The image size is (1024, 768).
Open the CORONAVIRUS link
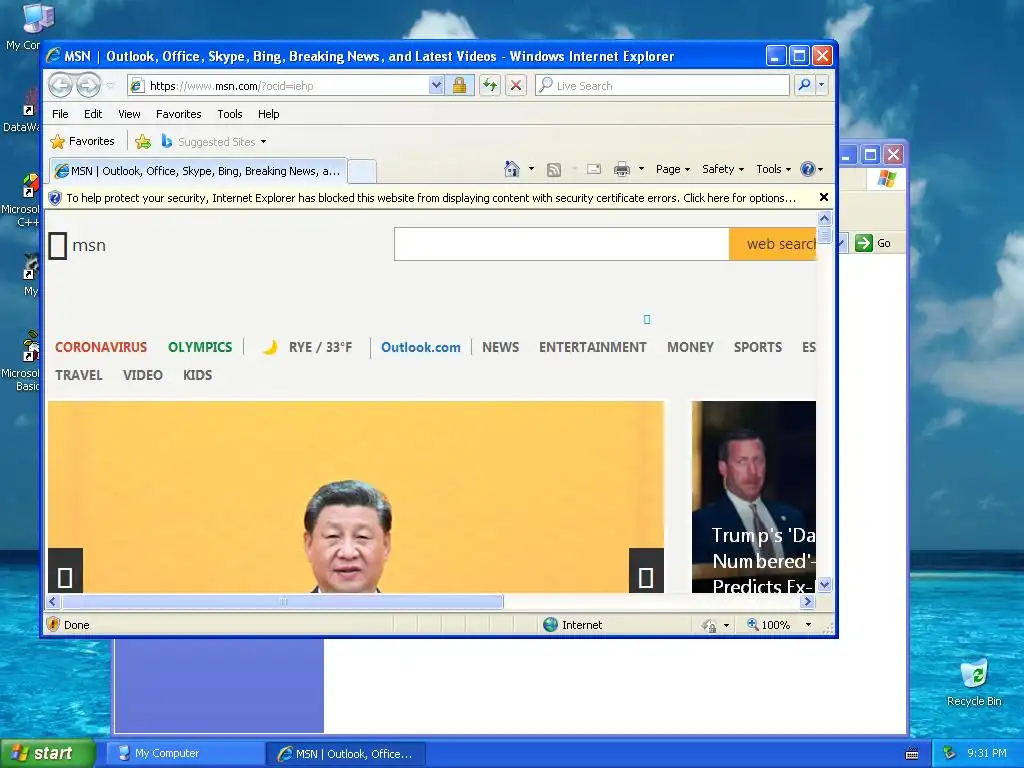click(101, 347)
